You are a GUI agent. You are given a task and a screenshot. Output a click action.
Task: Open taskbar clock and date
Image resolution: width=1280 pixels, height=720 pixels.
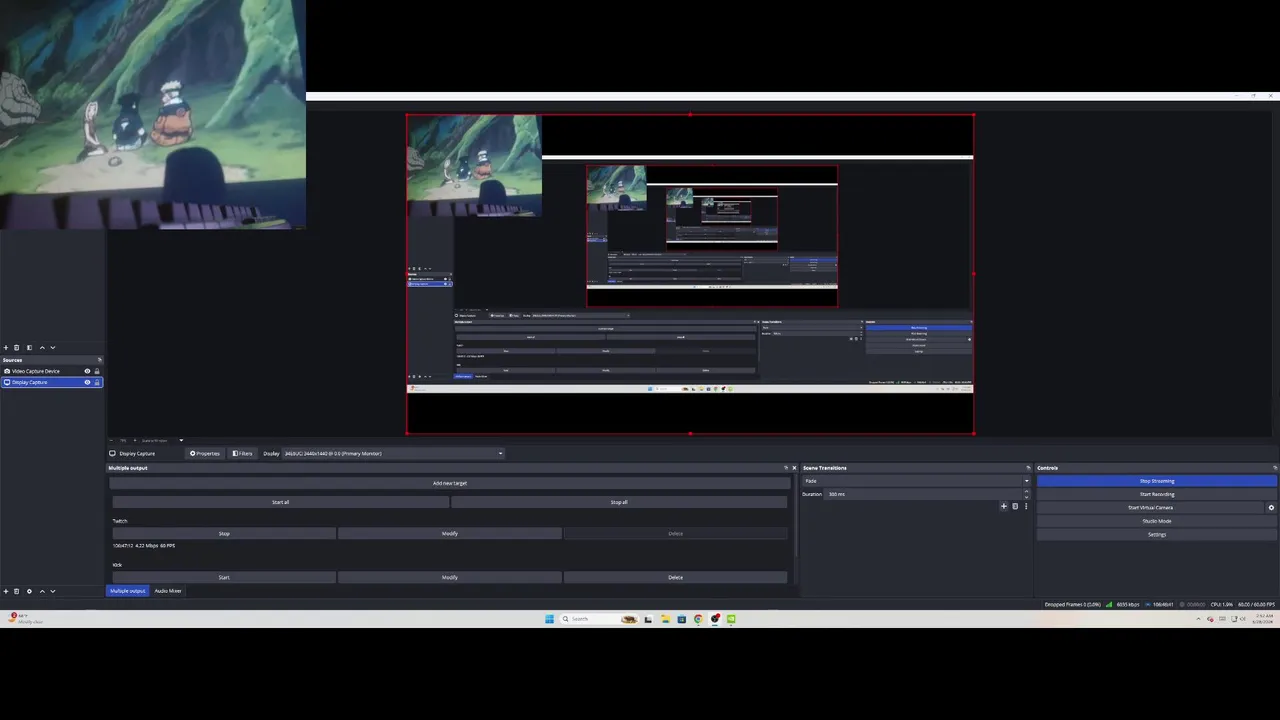click(1263, 619)
